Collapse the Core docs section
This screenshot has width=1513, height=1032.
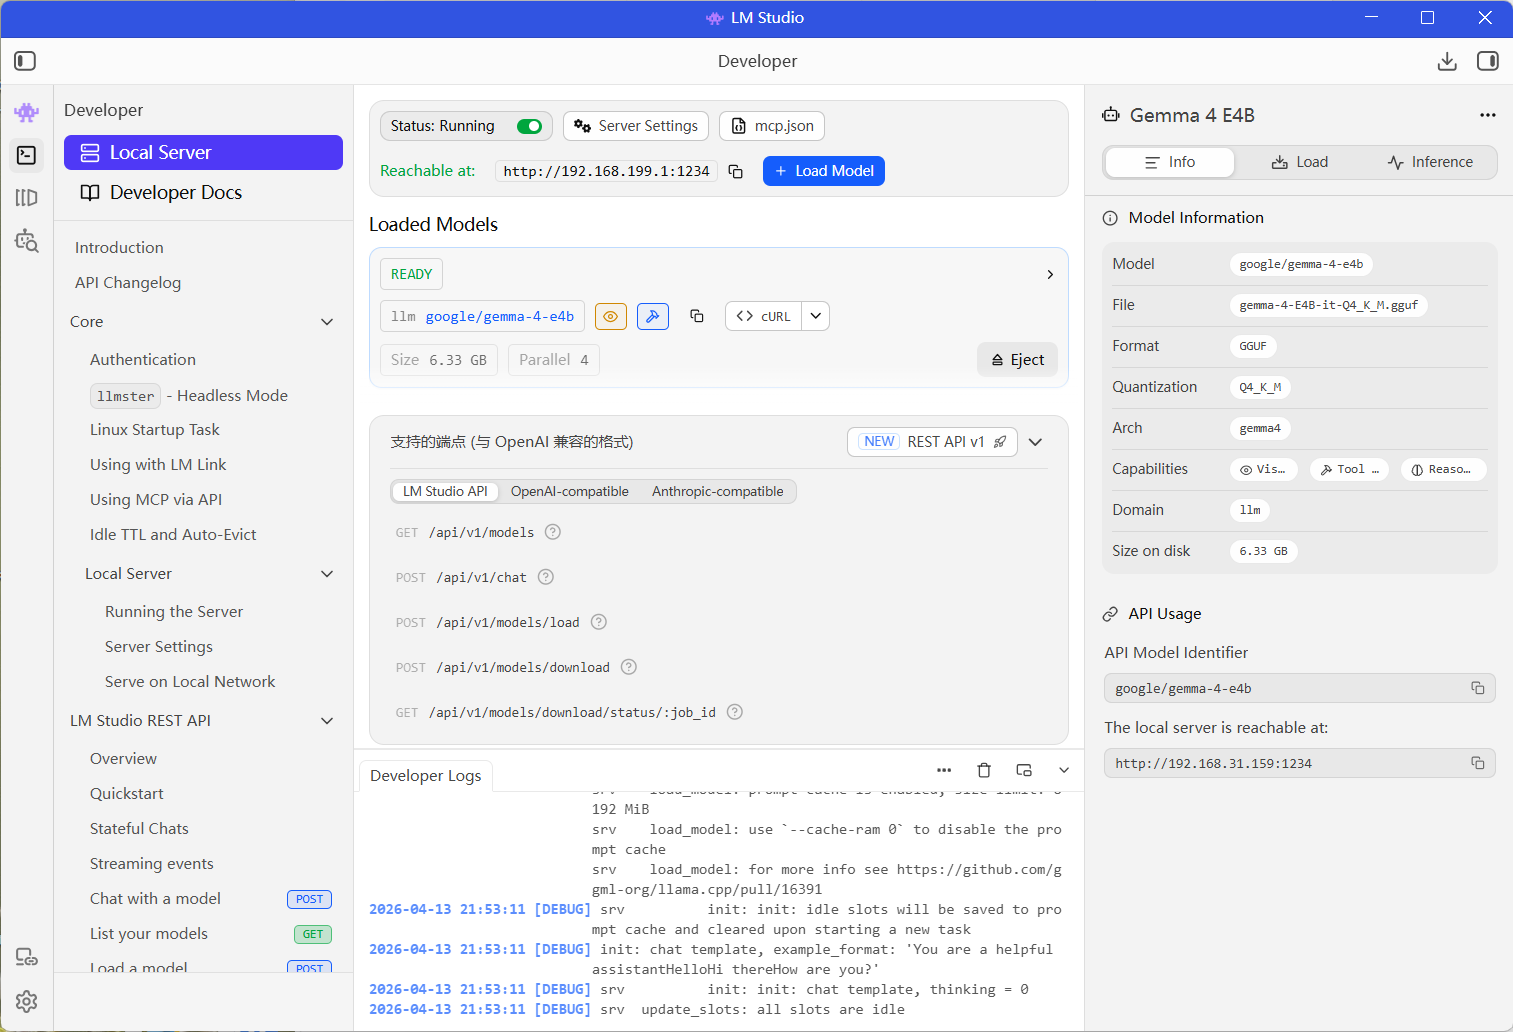tap(327, 322)
